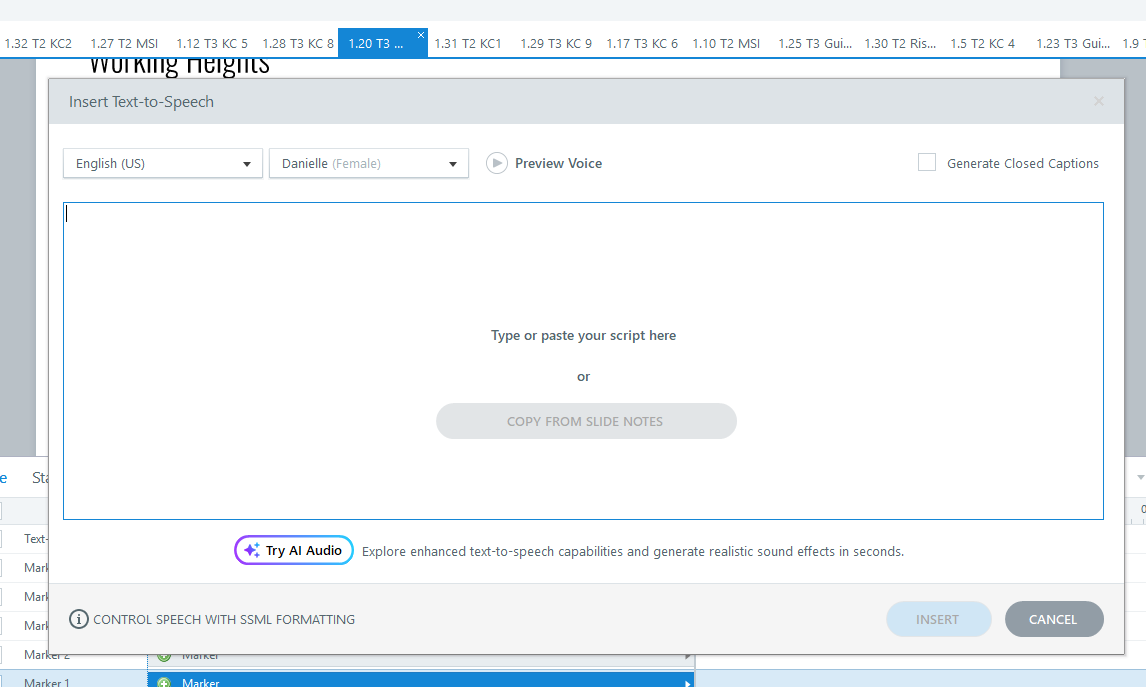Switch to the 1.27 T2 MSI tab
Viewport: 1146px width, 687px height.
coord(124,44)
